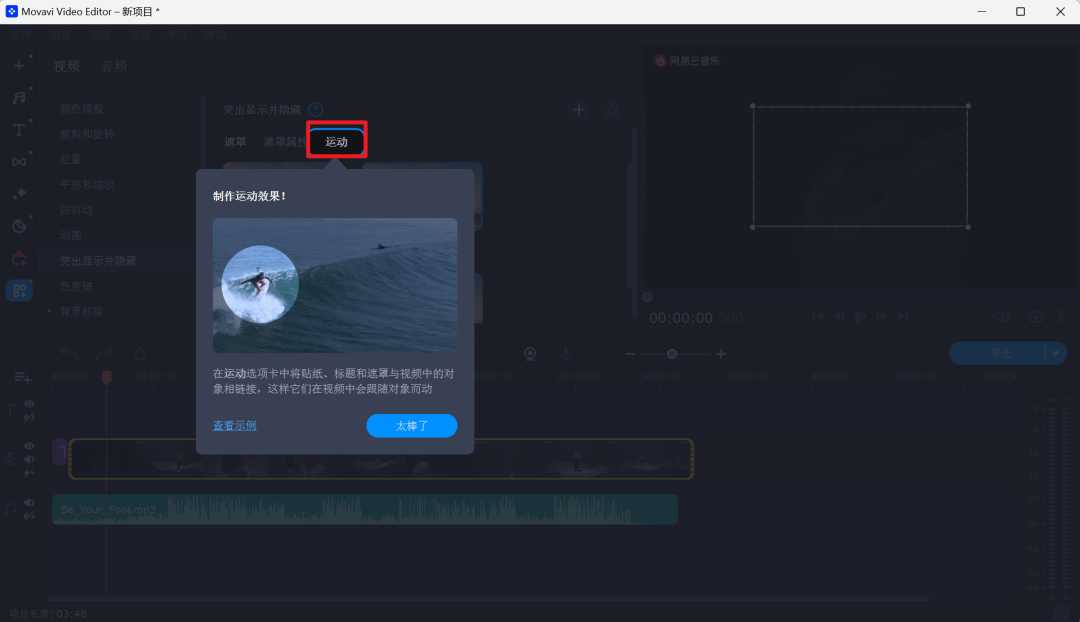Open the 音频 tab

[114, 66]
